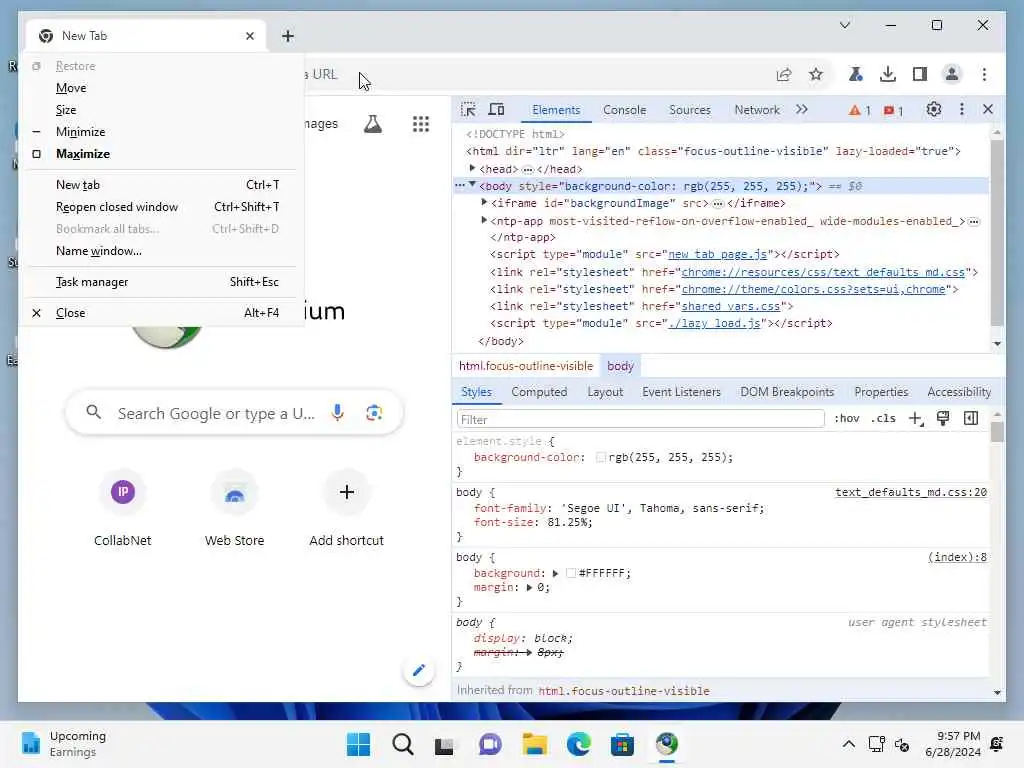Image resolution: width=1024 pixels, height=768 pixels.
Task: Select Reopen closed window menu entry
Action: (x=163, y=207)
